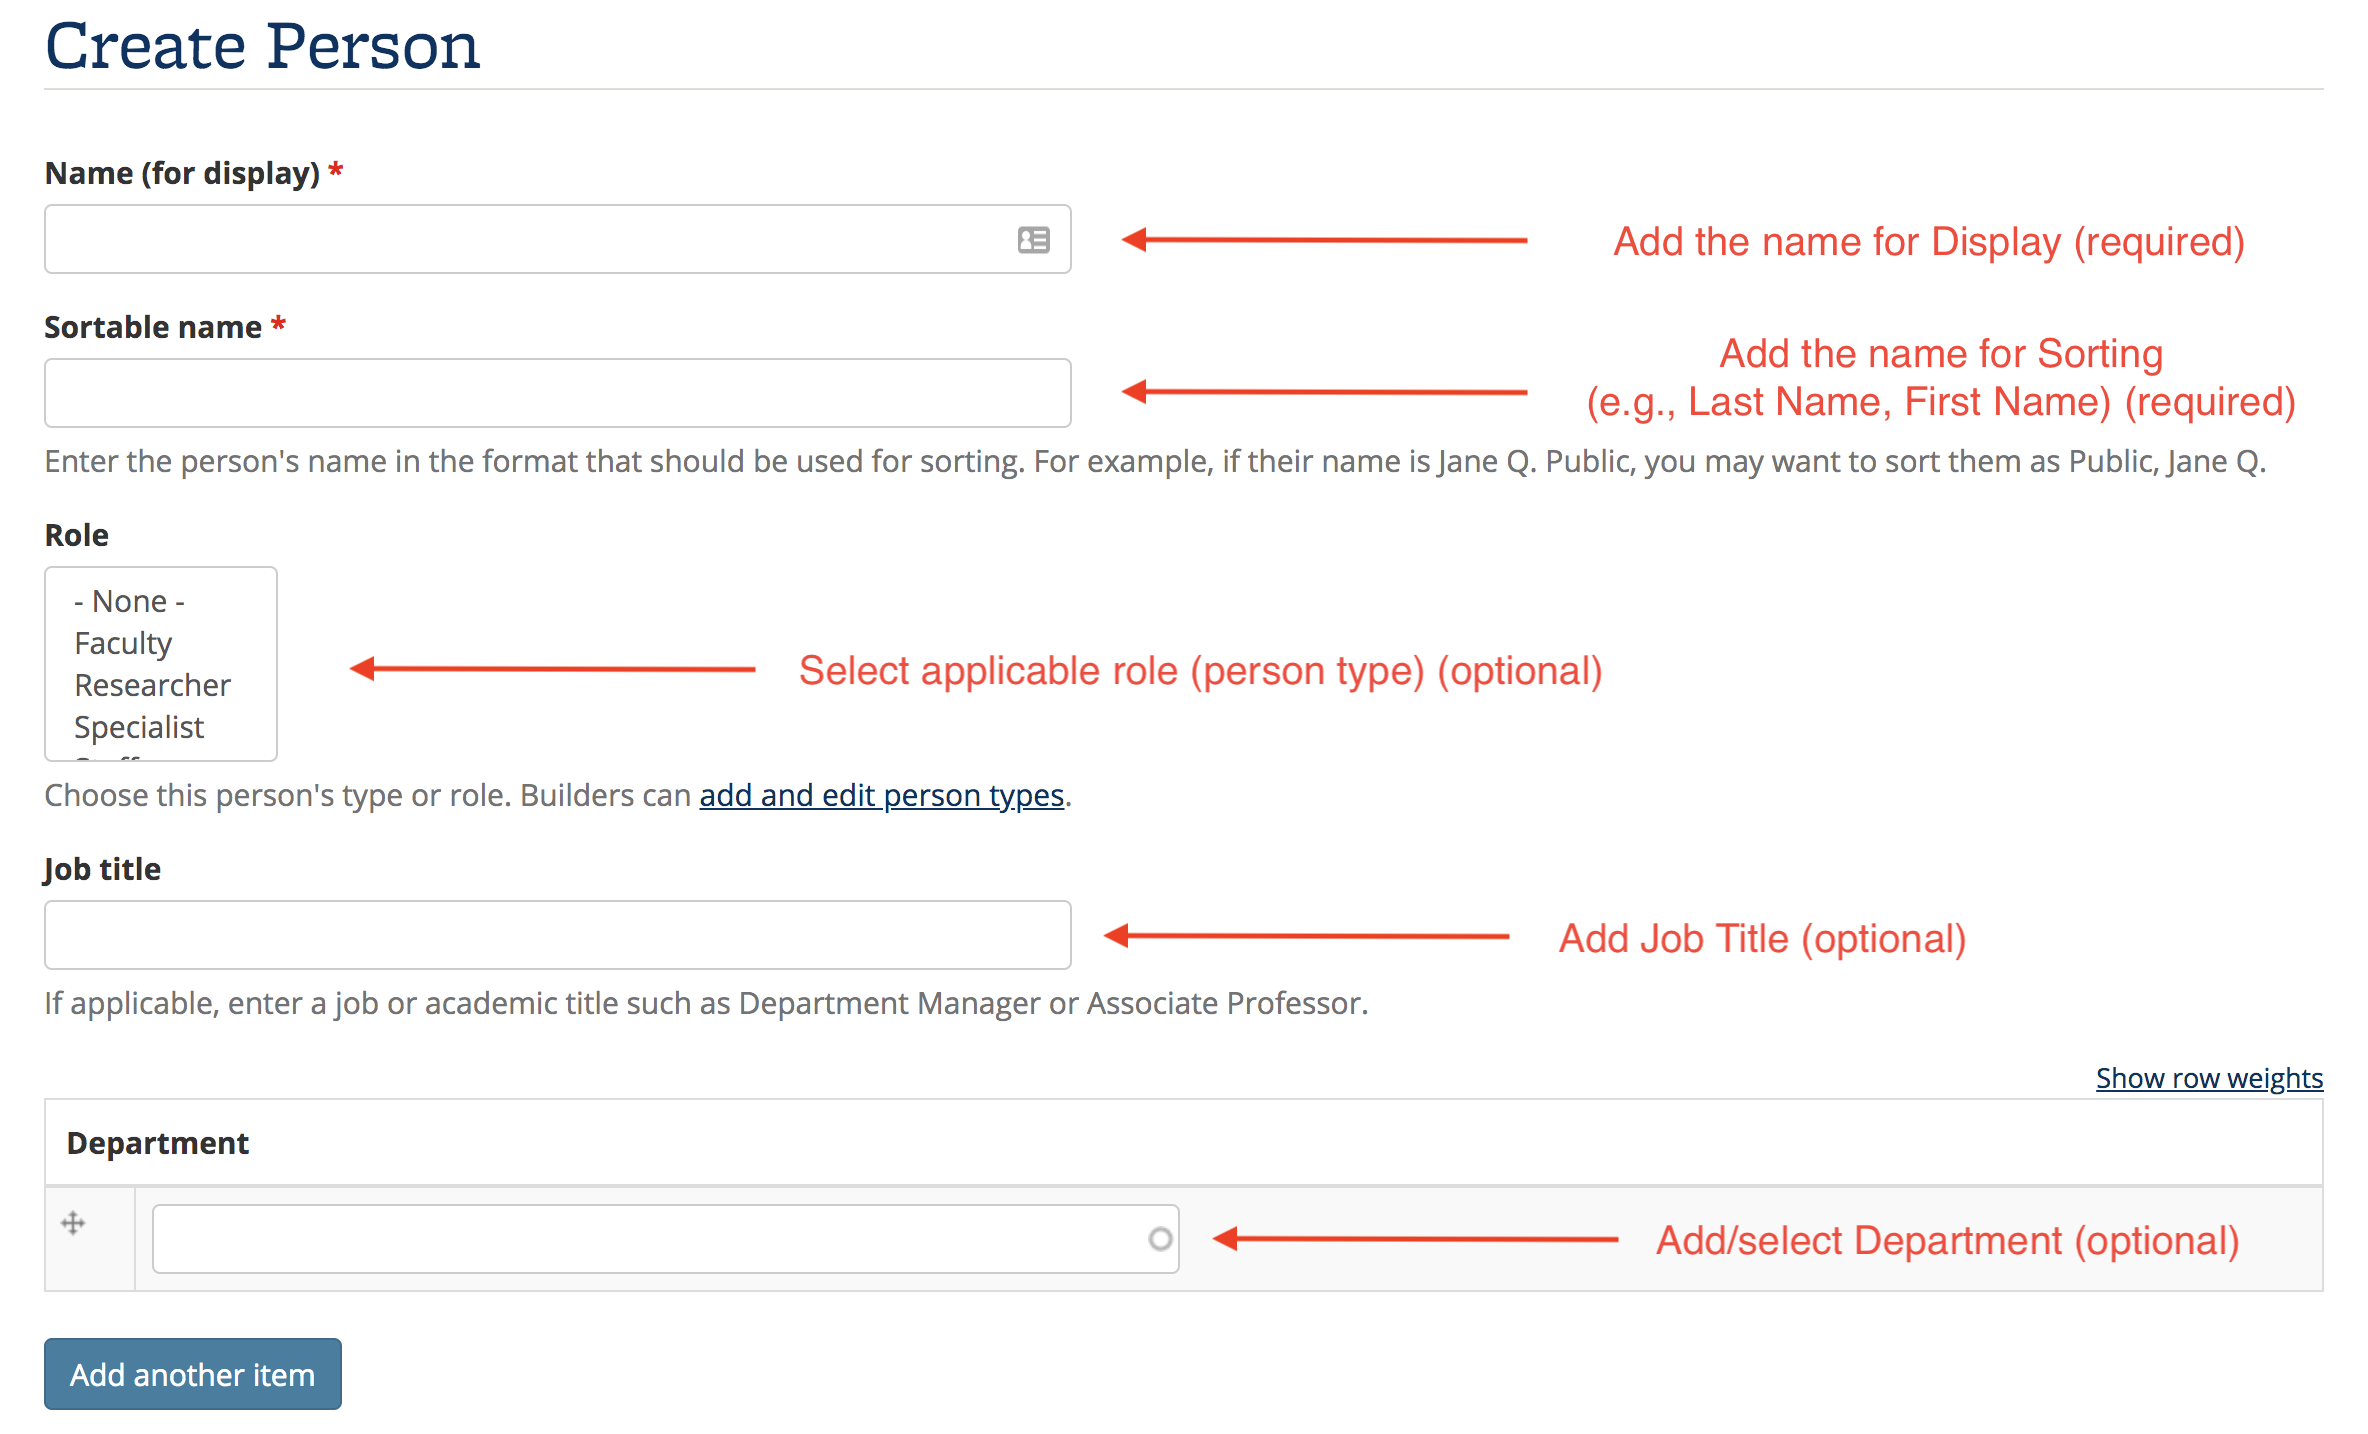Click the contact card autofill icon
The height and width of the screenshot is (1434, 2368).
point(1033,240)
